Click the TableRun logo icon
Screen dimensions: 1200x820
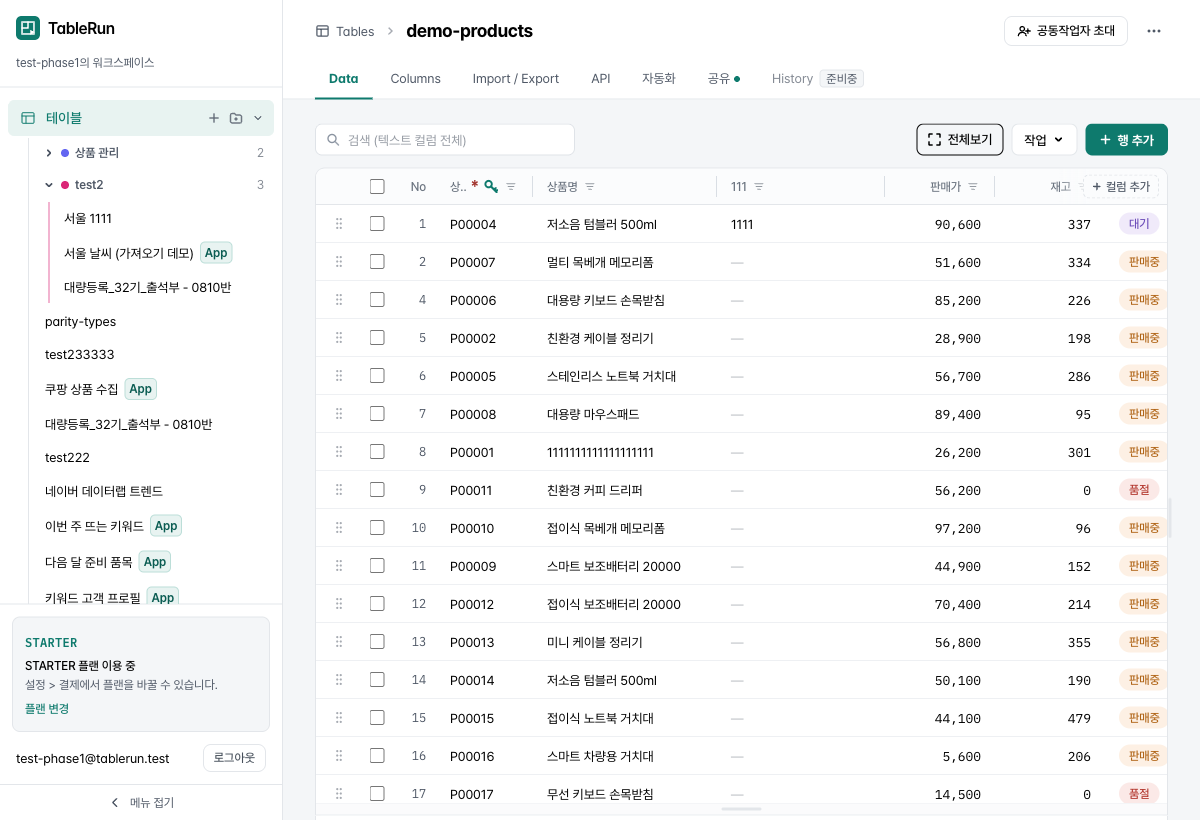tap(28, 28)
